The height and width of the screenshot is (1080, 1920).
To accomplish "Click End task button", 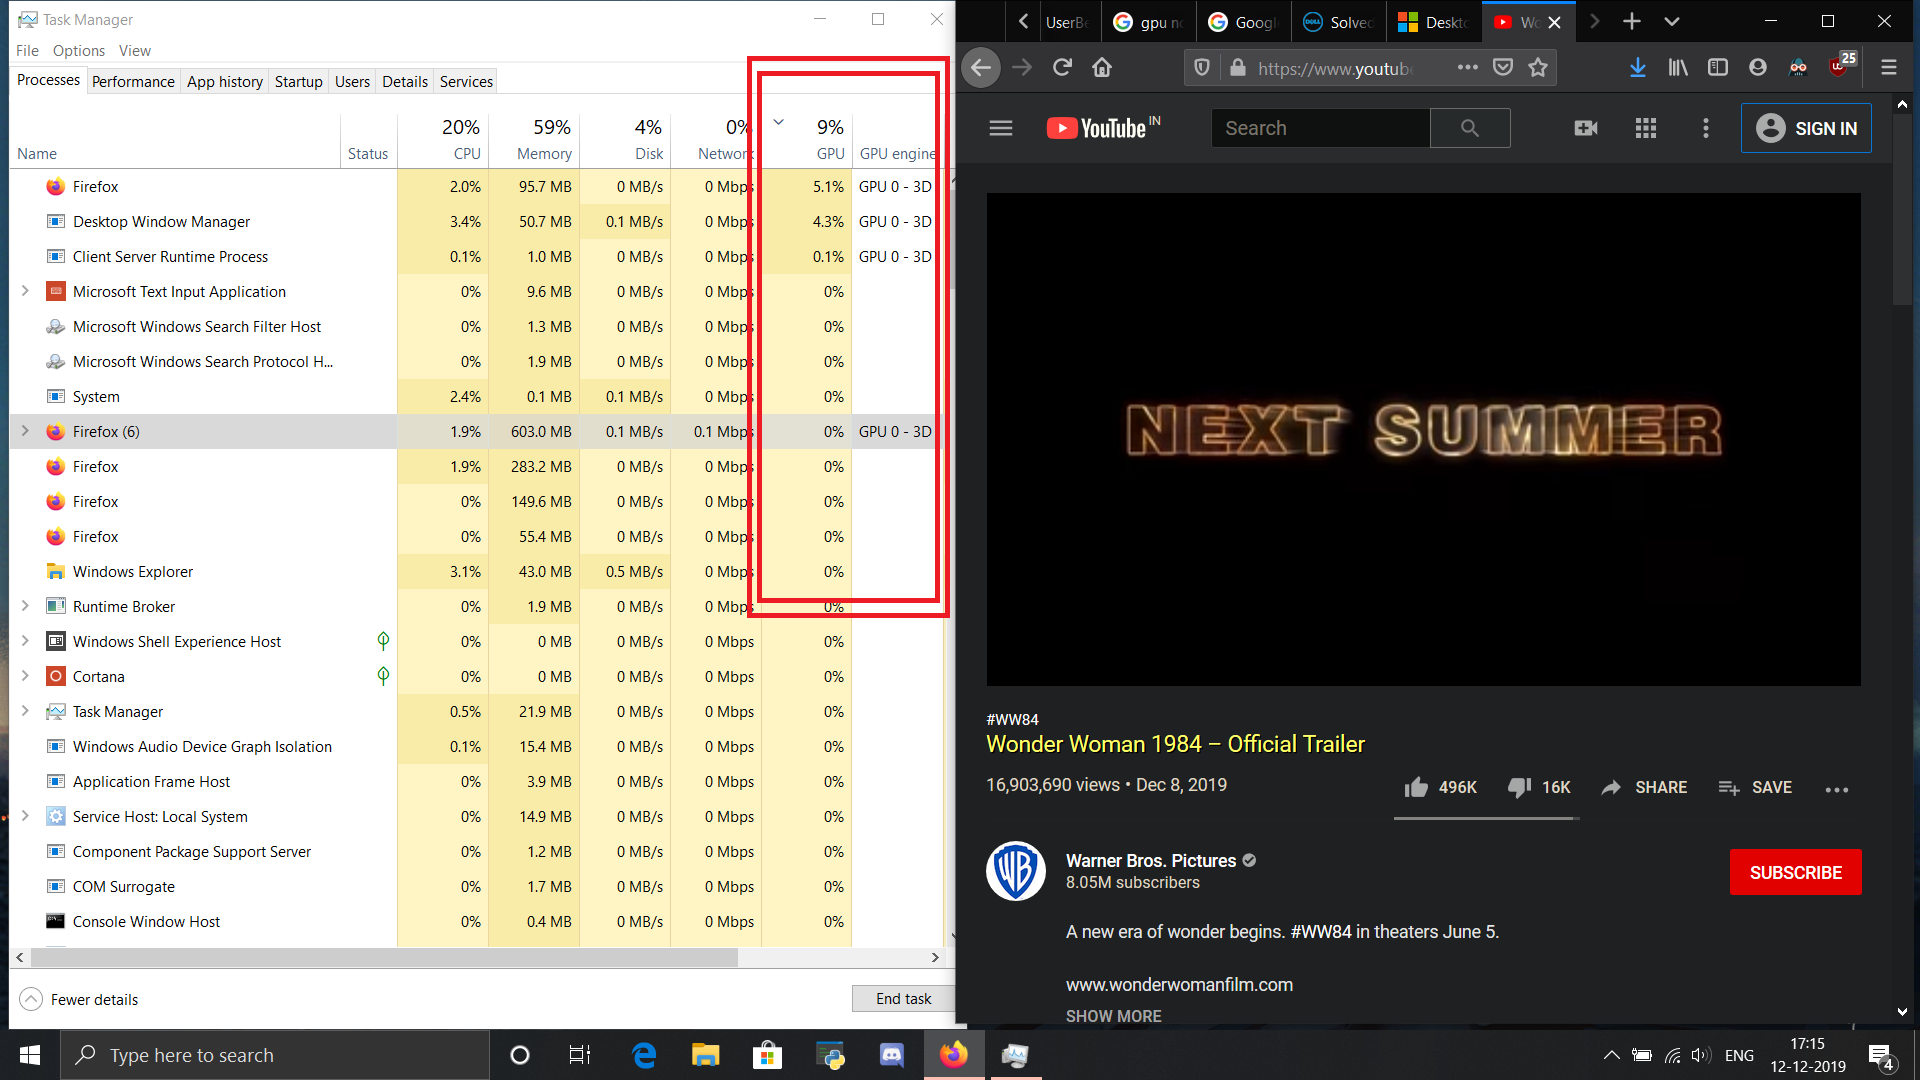I will pos(903,998).
